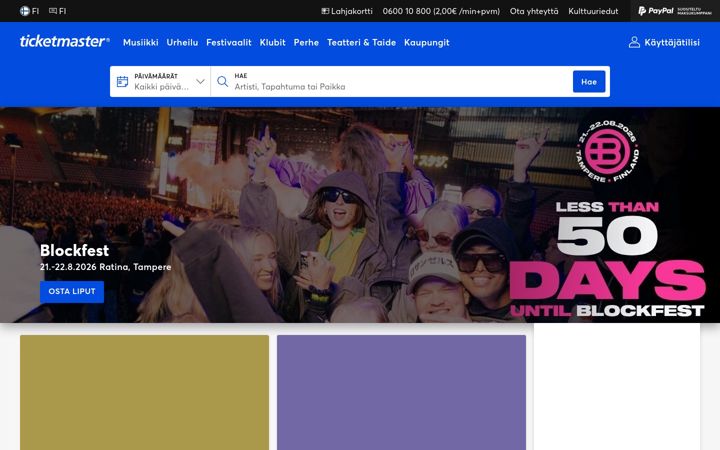720x450 pixels.
Task: Open Ota yhteyttä contact page
Action: pos(534,11)
